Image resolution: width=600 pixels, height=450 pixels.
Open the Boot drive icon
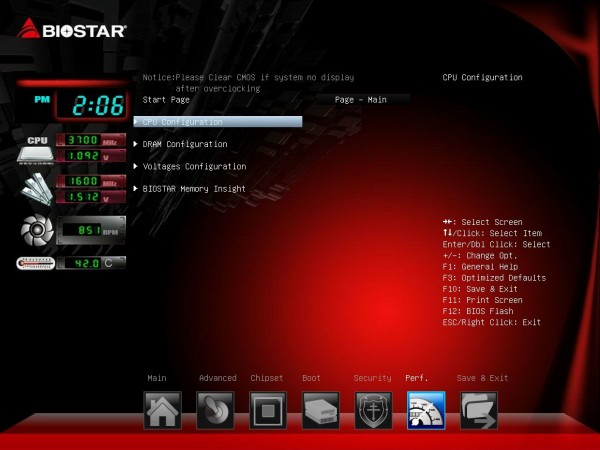[x=321, y=411]
